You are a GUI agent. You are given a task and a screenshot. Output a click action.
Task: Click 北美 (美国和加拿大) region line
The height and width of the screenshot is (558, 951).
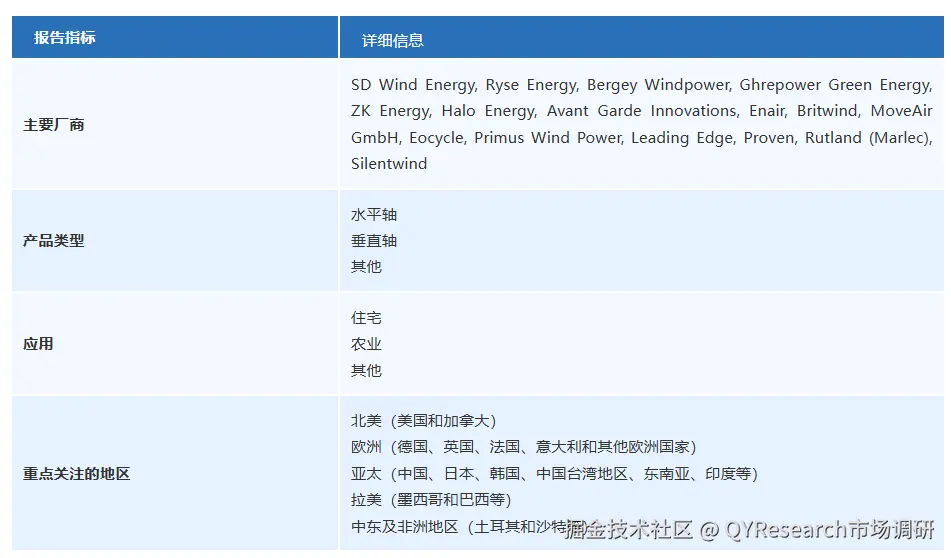[423, 421]
